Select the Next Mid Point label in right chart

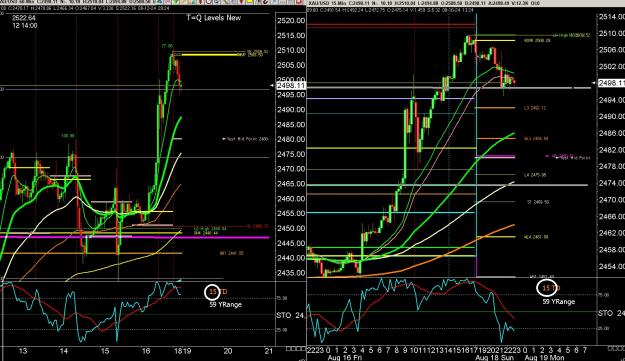pyautogui.click(x=572, y=158)
